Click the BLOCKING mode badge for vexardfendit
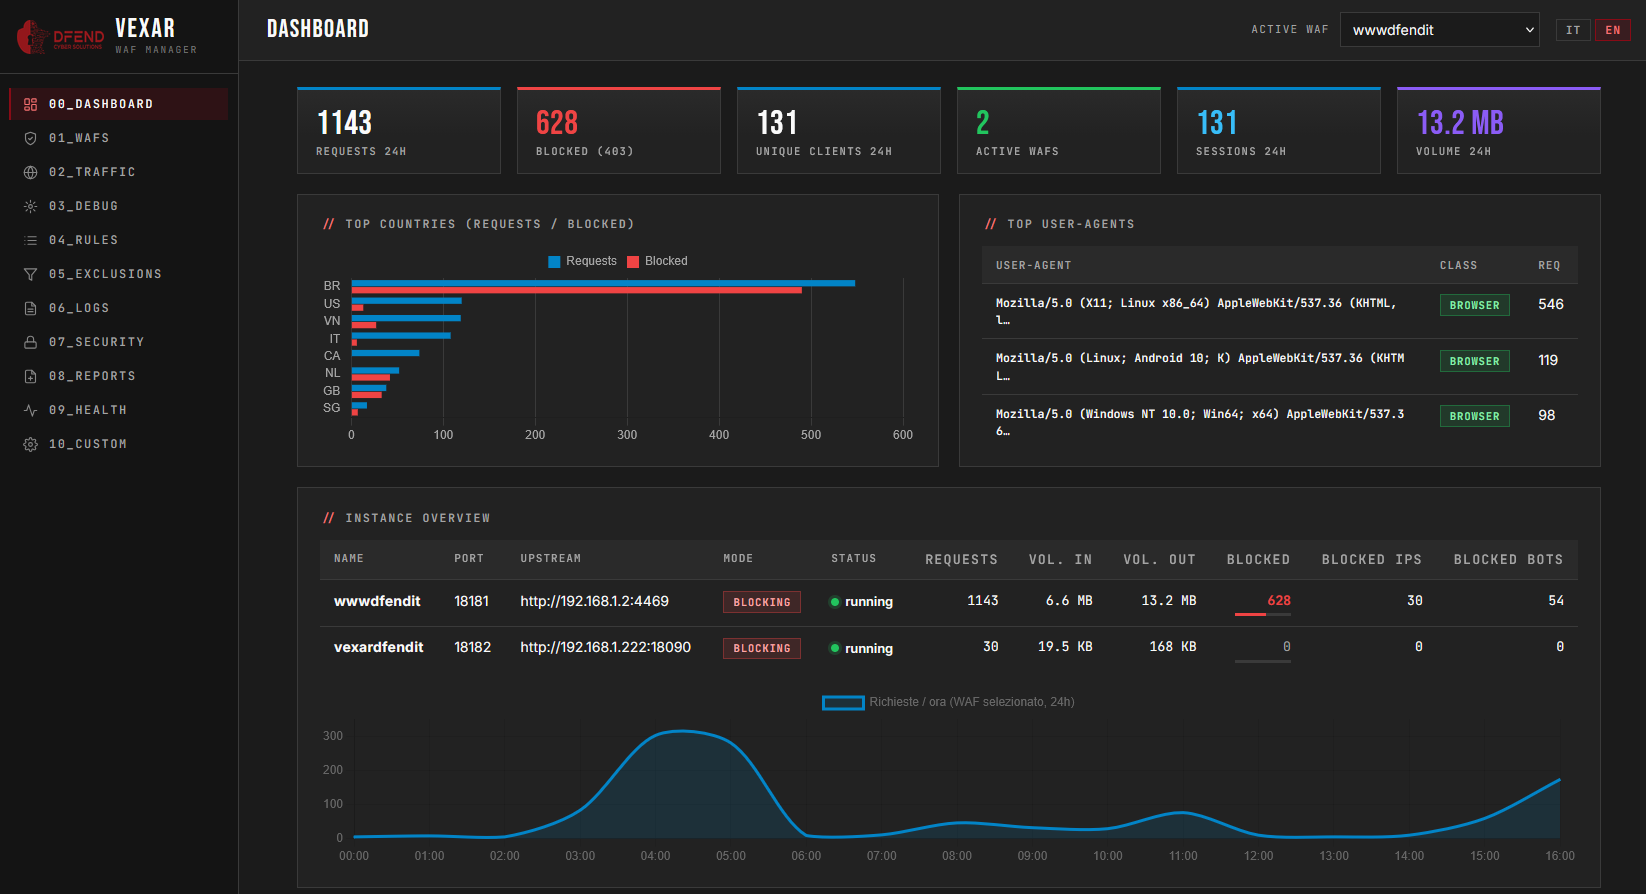The image size is (1646, 894). [x=762, y=648]
